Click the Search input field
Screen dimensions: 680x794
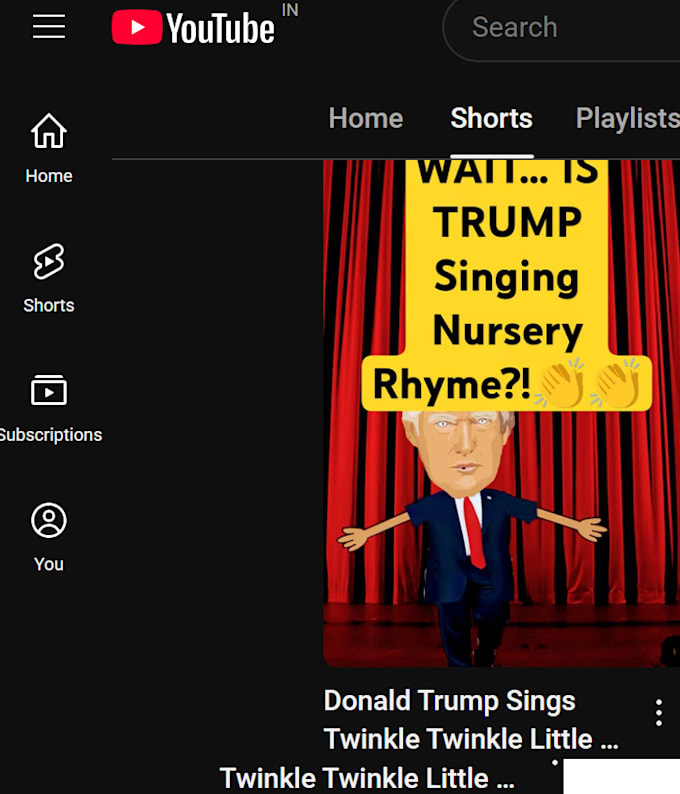click(x=563, y=28)
